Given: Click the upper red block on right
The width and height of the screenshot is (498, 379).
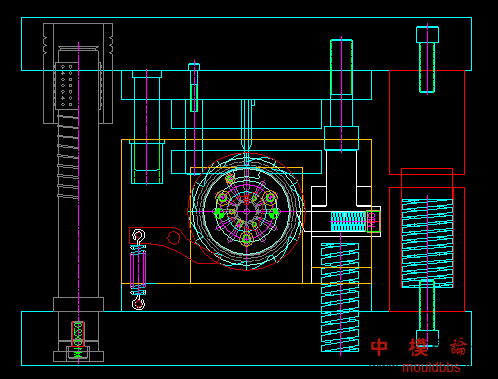Looking at the screenshot, I should (x=427, y=122).
